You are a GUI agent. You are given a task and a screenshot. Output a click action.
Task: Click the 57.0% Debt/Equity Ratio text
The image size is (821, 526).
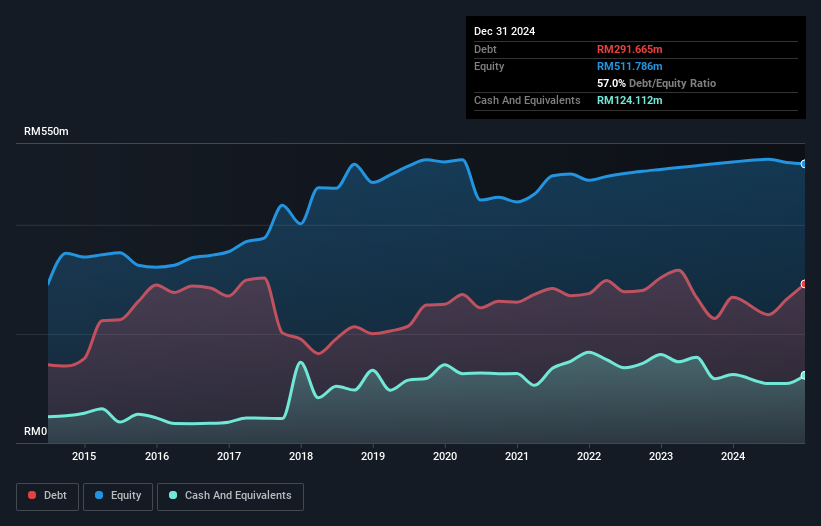coord(657,83)
